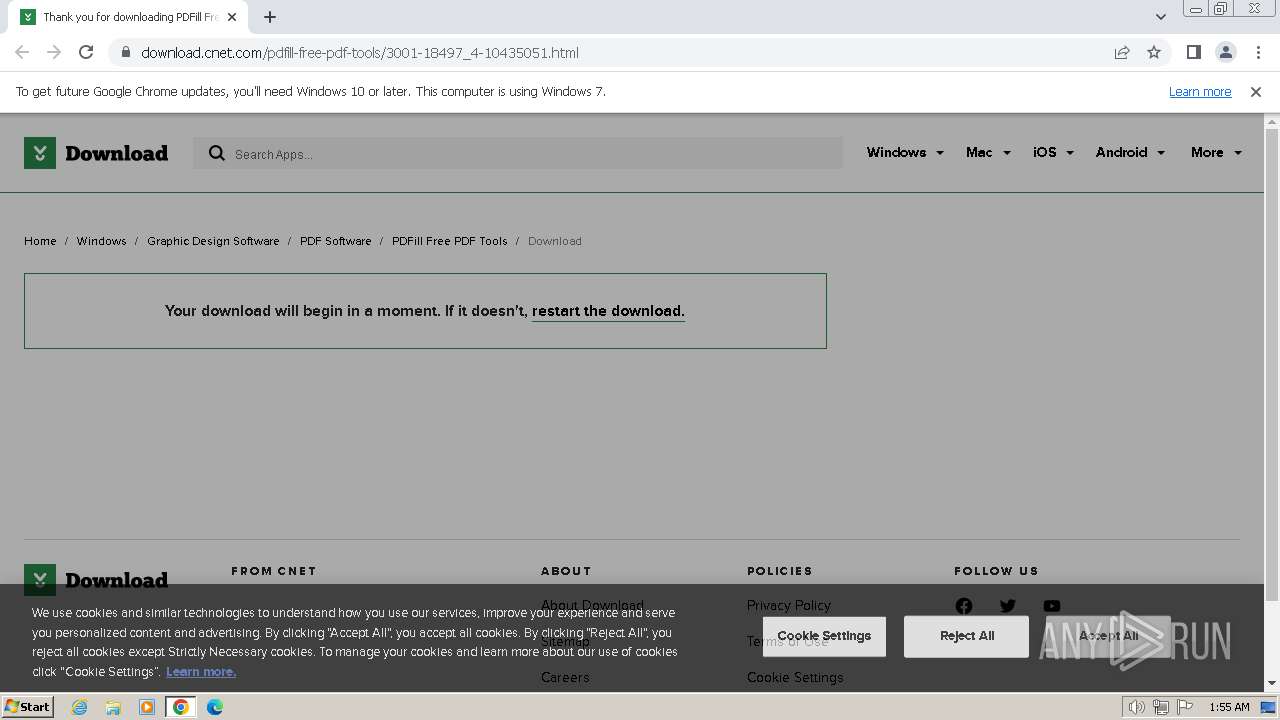Click the Cookie Settings banner button

click(x=824, y=636)
